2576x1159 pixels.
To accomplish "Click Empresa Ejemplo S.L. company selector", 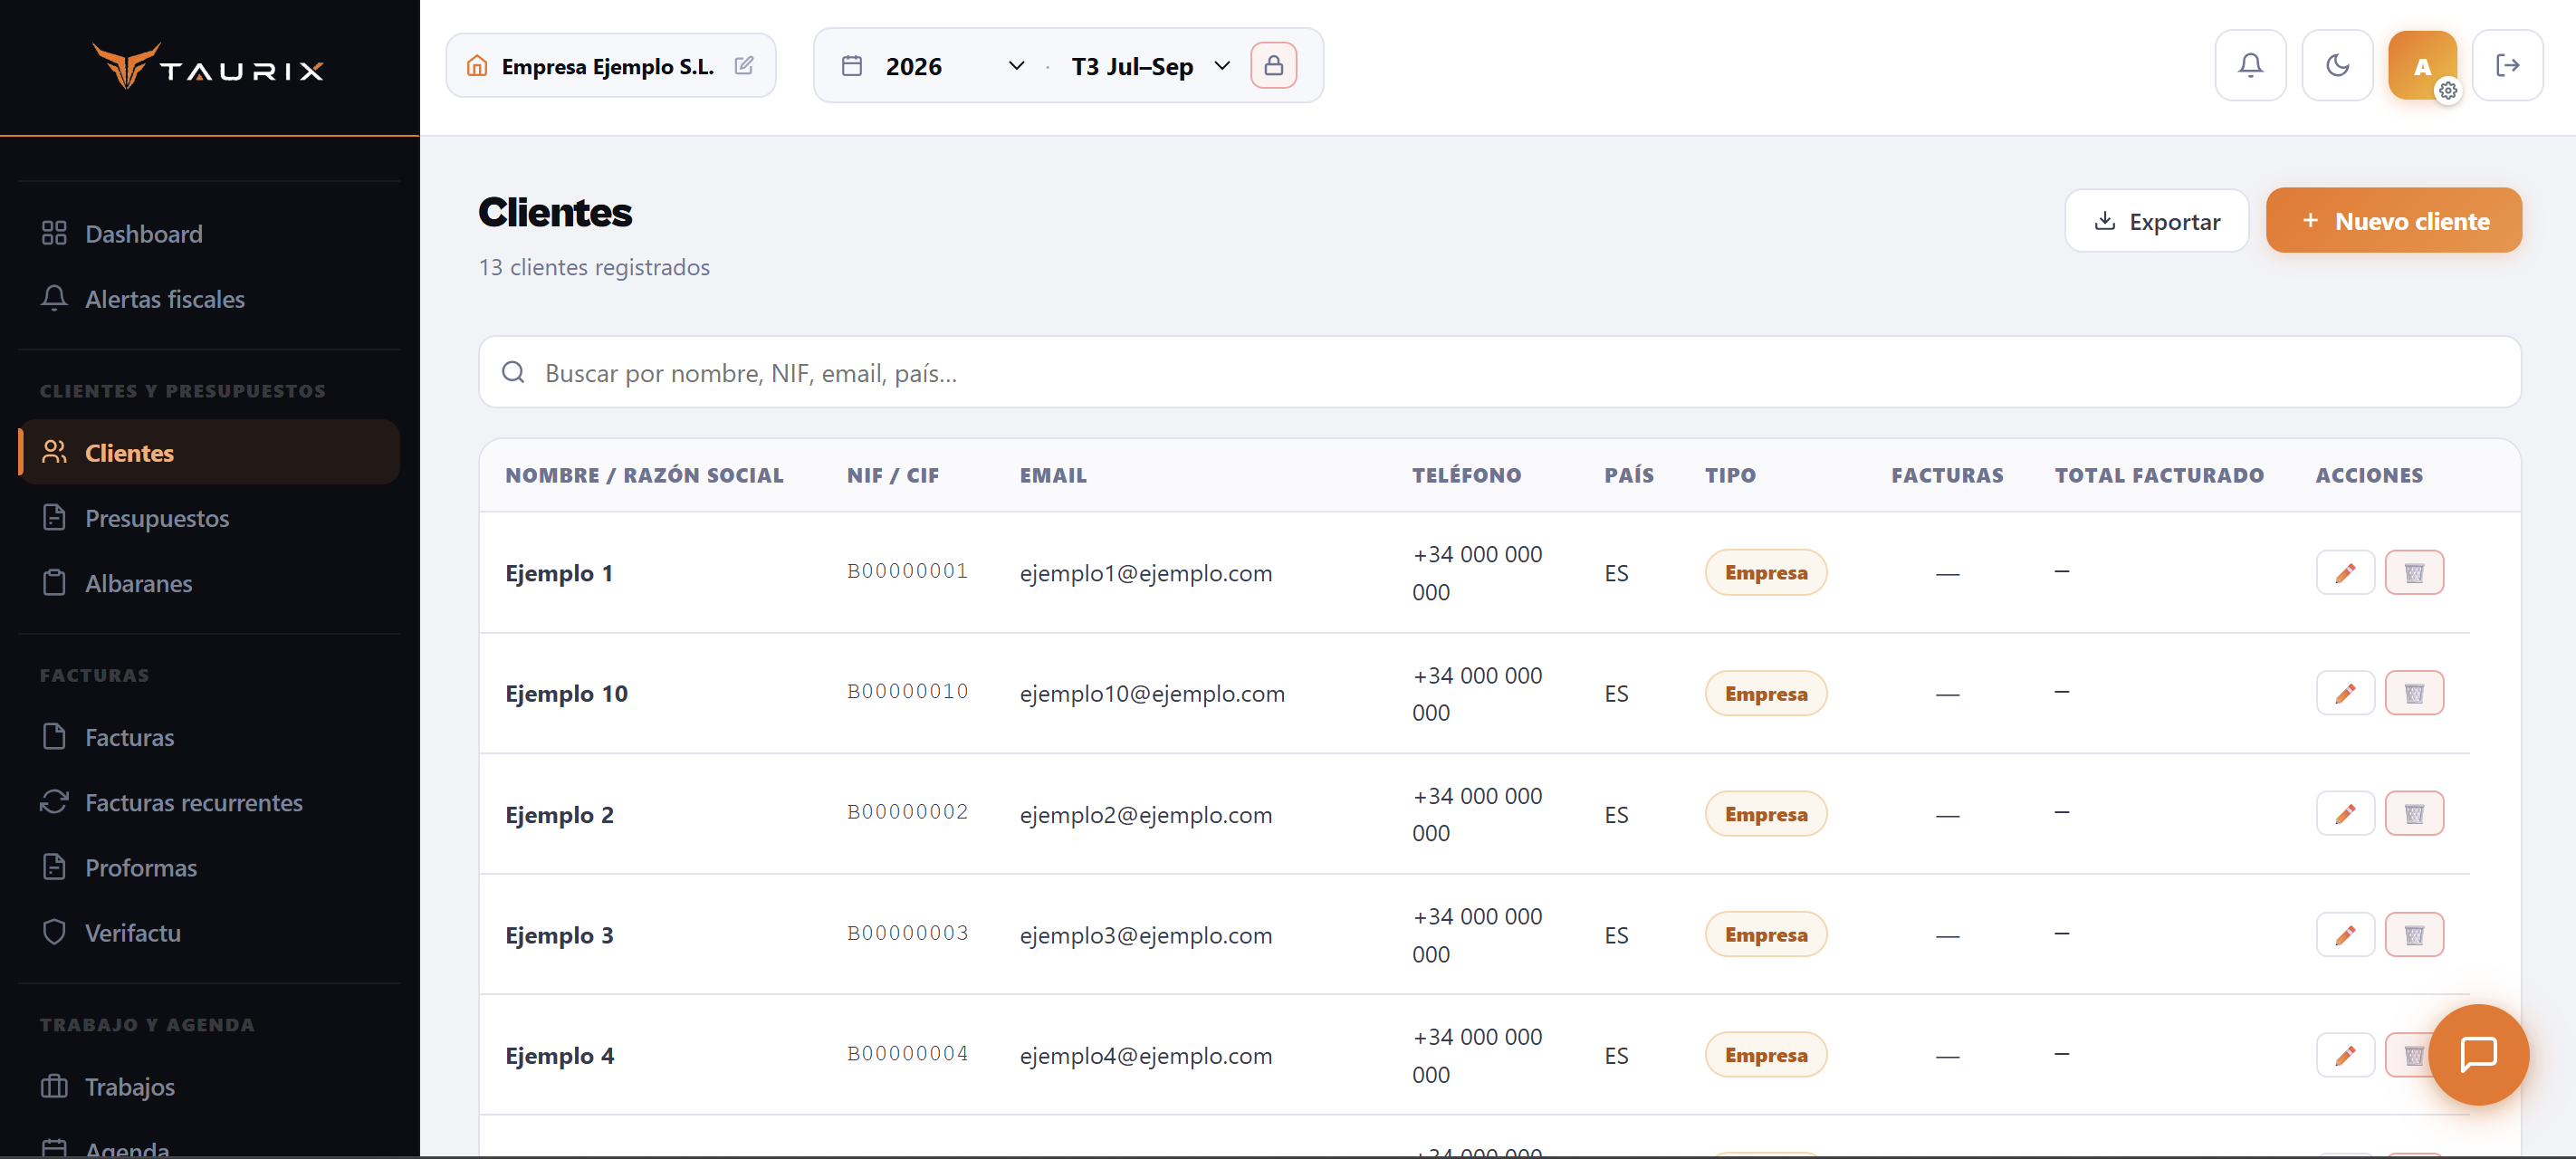I will tap(610, 66).
